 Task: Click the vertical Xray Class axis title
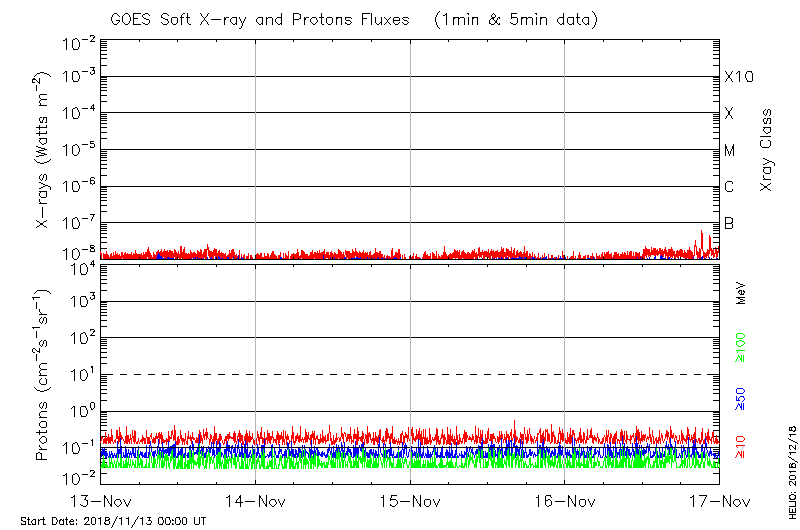[x=766, y=150]
